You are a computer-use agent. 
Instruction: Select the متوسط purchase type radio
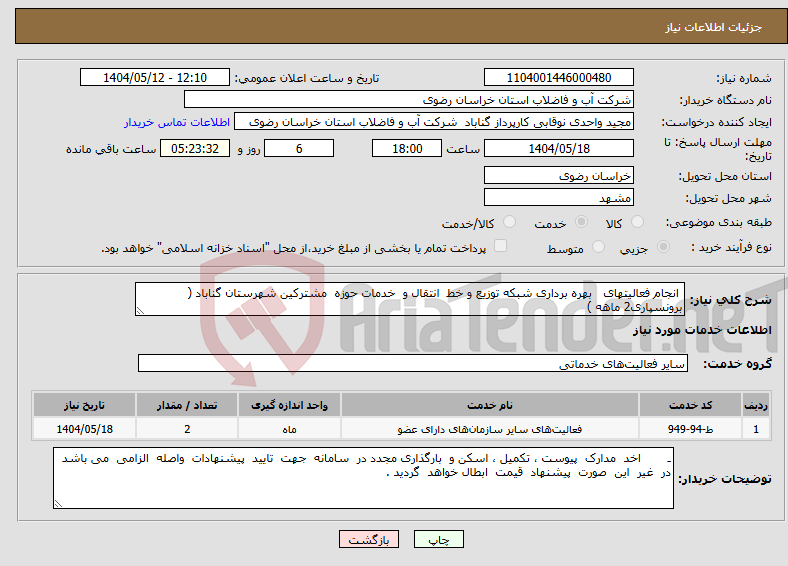[598, 246]
